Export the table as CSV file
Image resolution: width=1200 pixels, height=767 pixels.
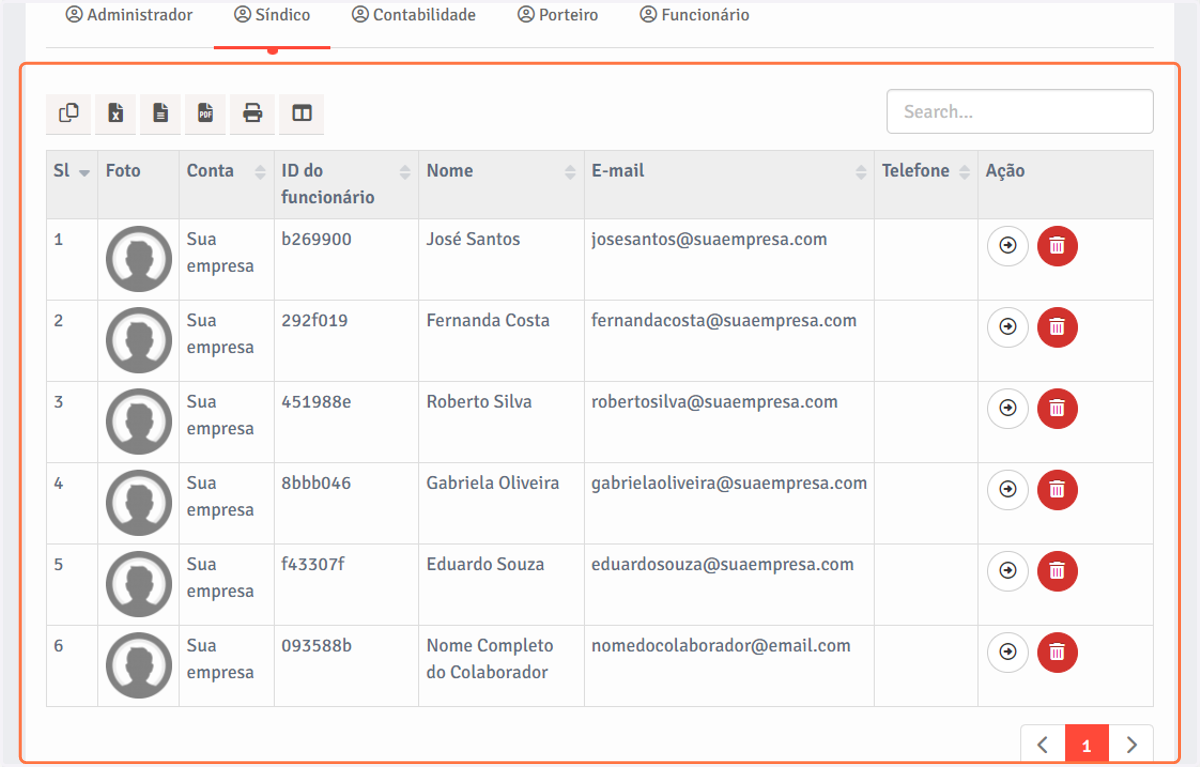coord(160,114)
